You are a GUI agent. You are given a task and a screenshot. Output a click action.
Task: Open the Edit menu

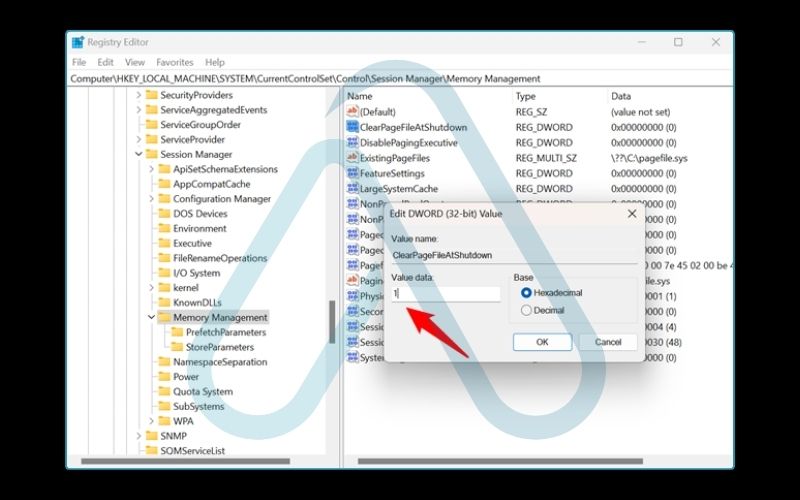pyautogui.click(x=105, y=62)
